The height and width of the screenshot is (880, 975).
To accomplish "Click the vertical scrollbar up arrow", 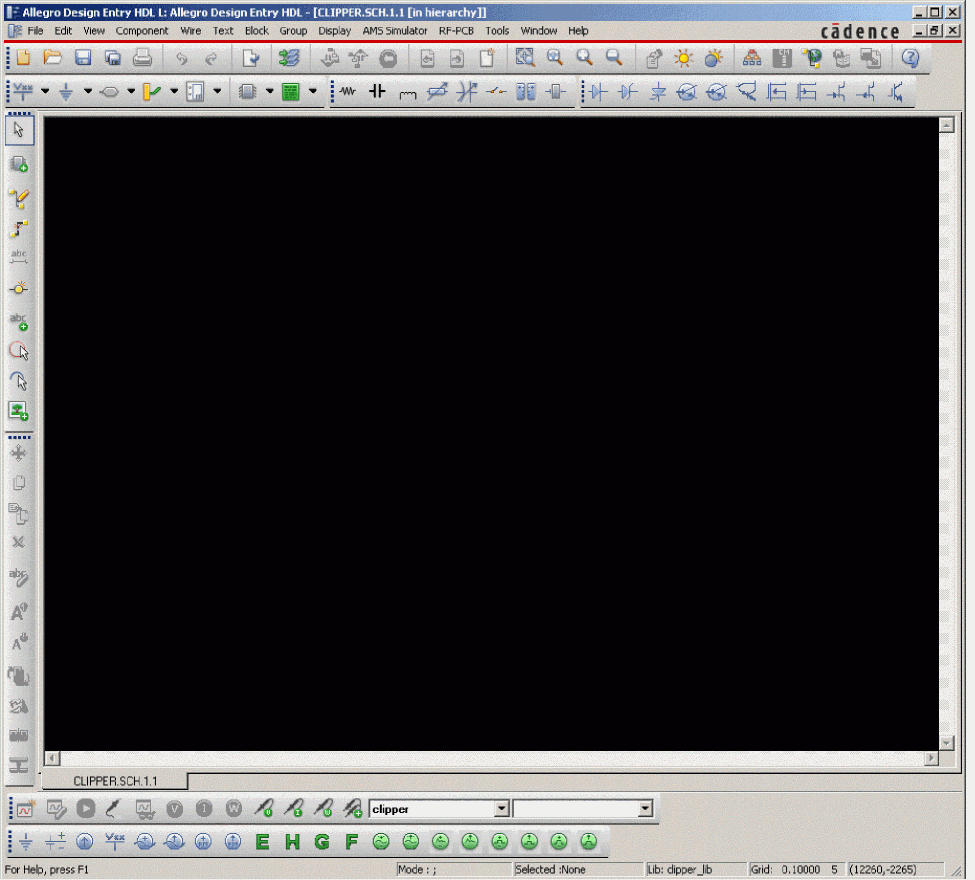I will click(x=946, y=125).
